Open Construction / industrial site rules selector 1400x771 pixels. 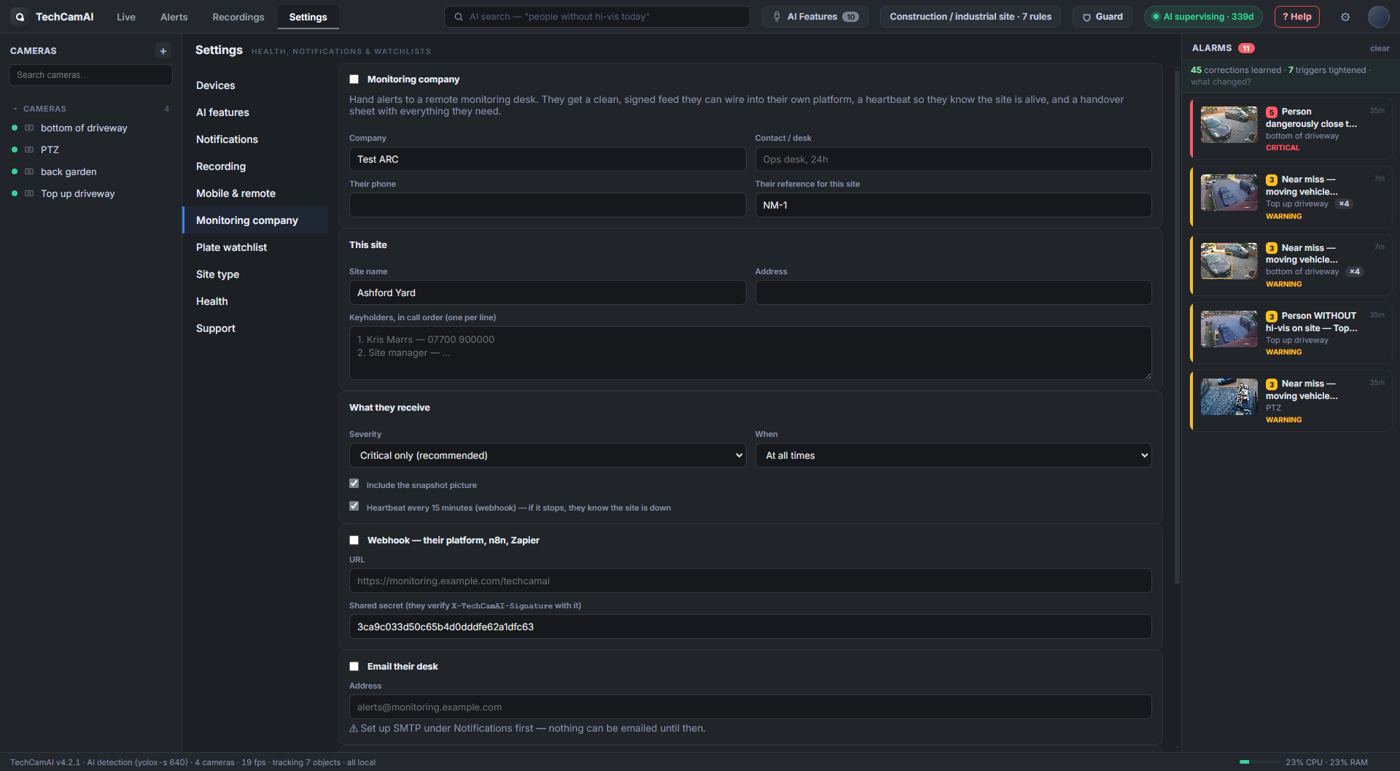coord(970,17)
